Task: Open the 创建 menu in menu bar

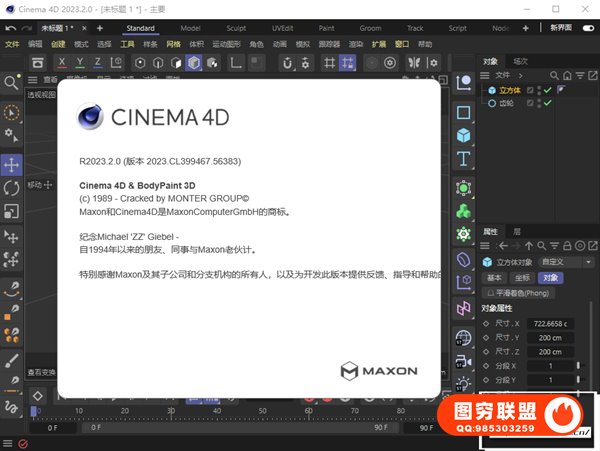Action: pos(58,45)
